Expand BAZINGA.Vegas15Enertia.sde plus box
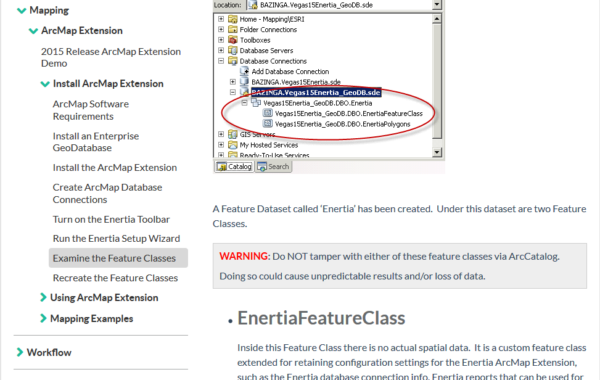The height and width of the screenshot is (380, 600). click(x=233, y=82)
